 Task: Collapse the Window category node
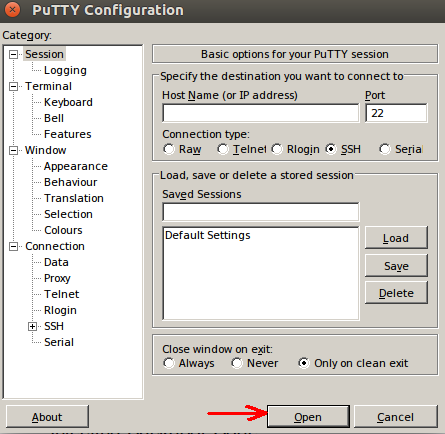(13, 151)
